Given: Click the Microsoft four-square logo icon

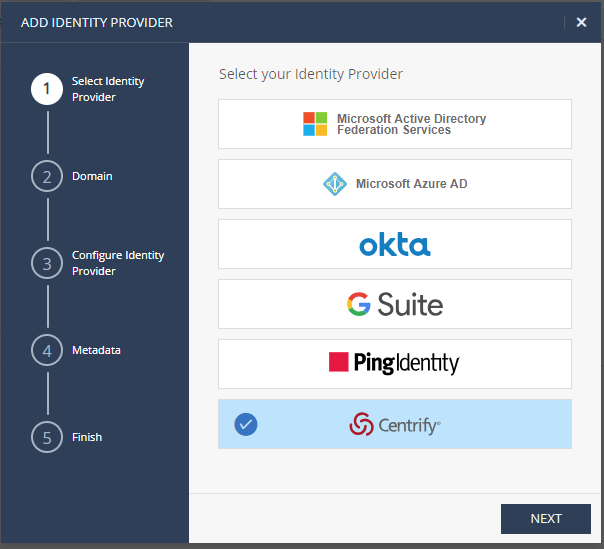Looking at the screenshot, I should tap(315, 124).
